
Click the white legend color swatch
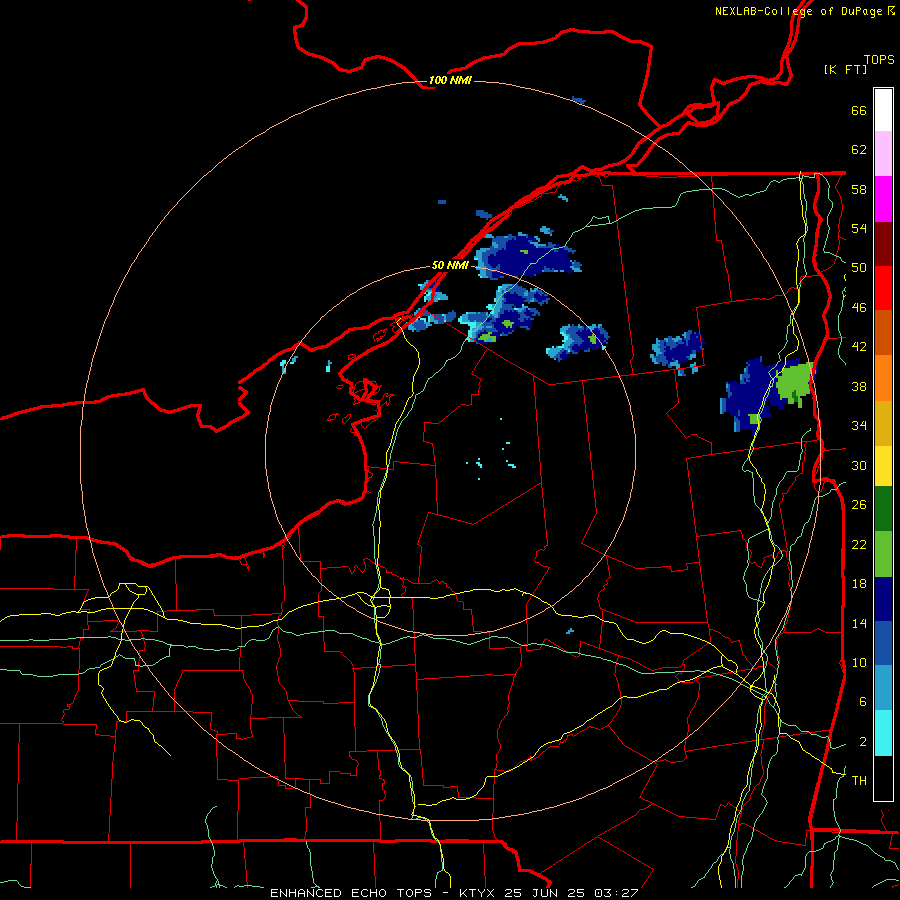pos(883,110)
